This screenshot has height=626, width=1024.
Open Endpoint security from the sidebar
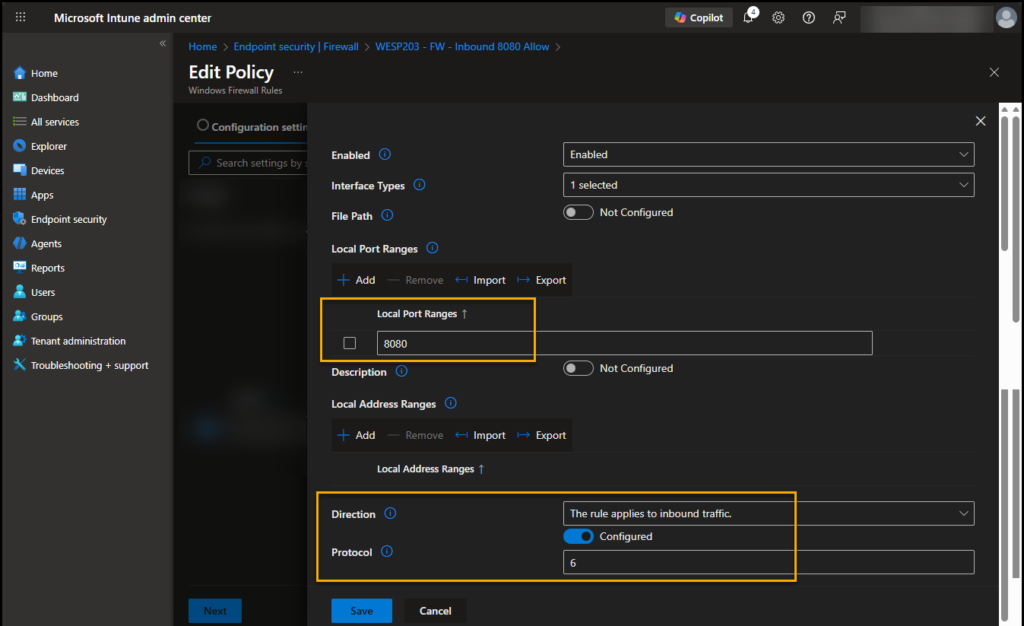(x=66, y=219)
